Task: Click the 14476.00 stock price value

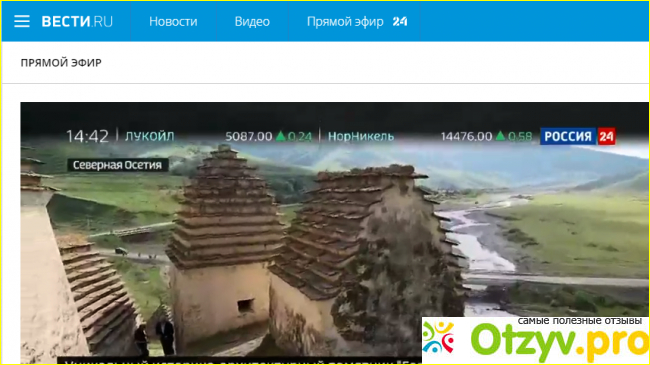Action: click(x=466, y=136)
